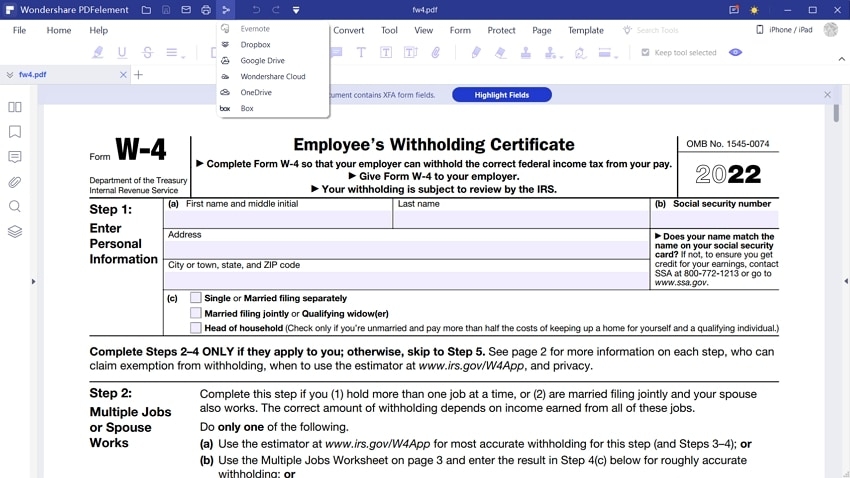This screenshot has height=478, width=850.
Task: Select the underline annotation tool
Action: tap(122, 53)
